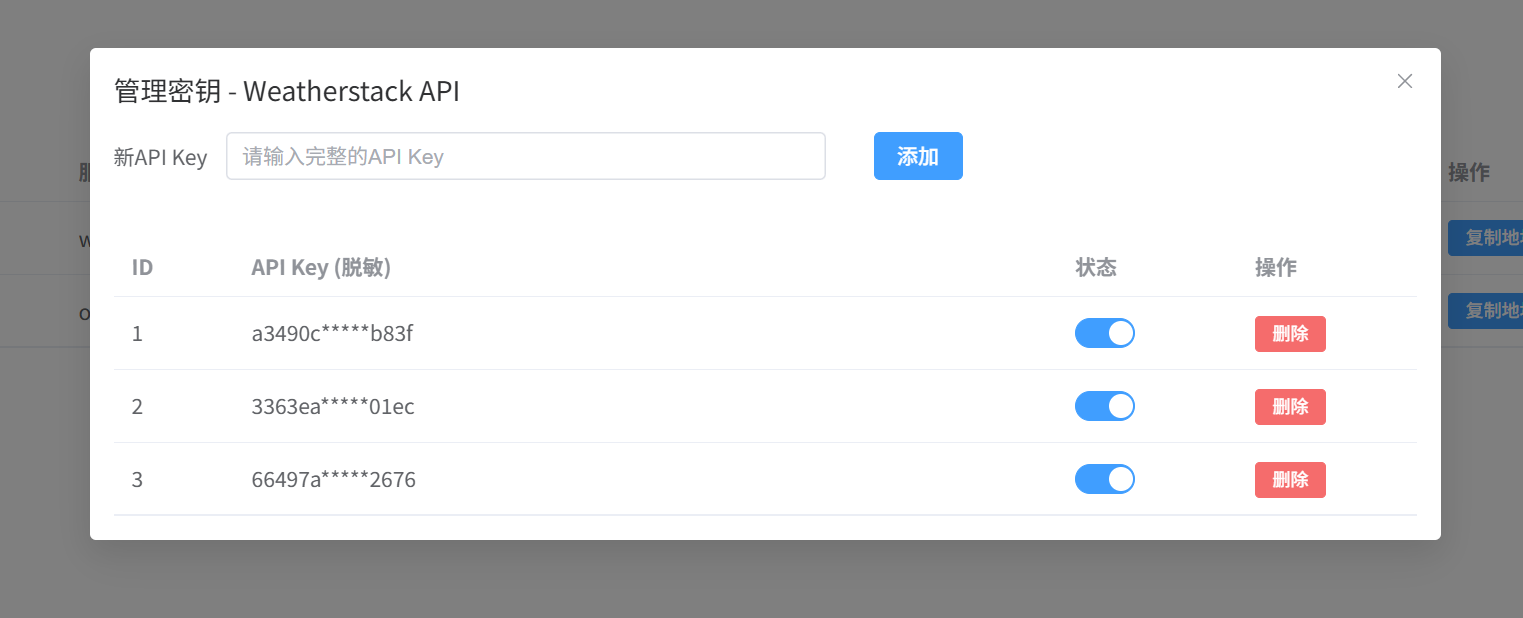Image resolution: width=1523 pixels, height=618 pixels.
Task: Select the masked key text 3363ea*****01ec
Action: [333, 406]
